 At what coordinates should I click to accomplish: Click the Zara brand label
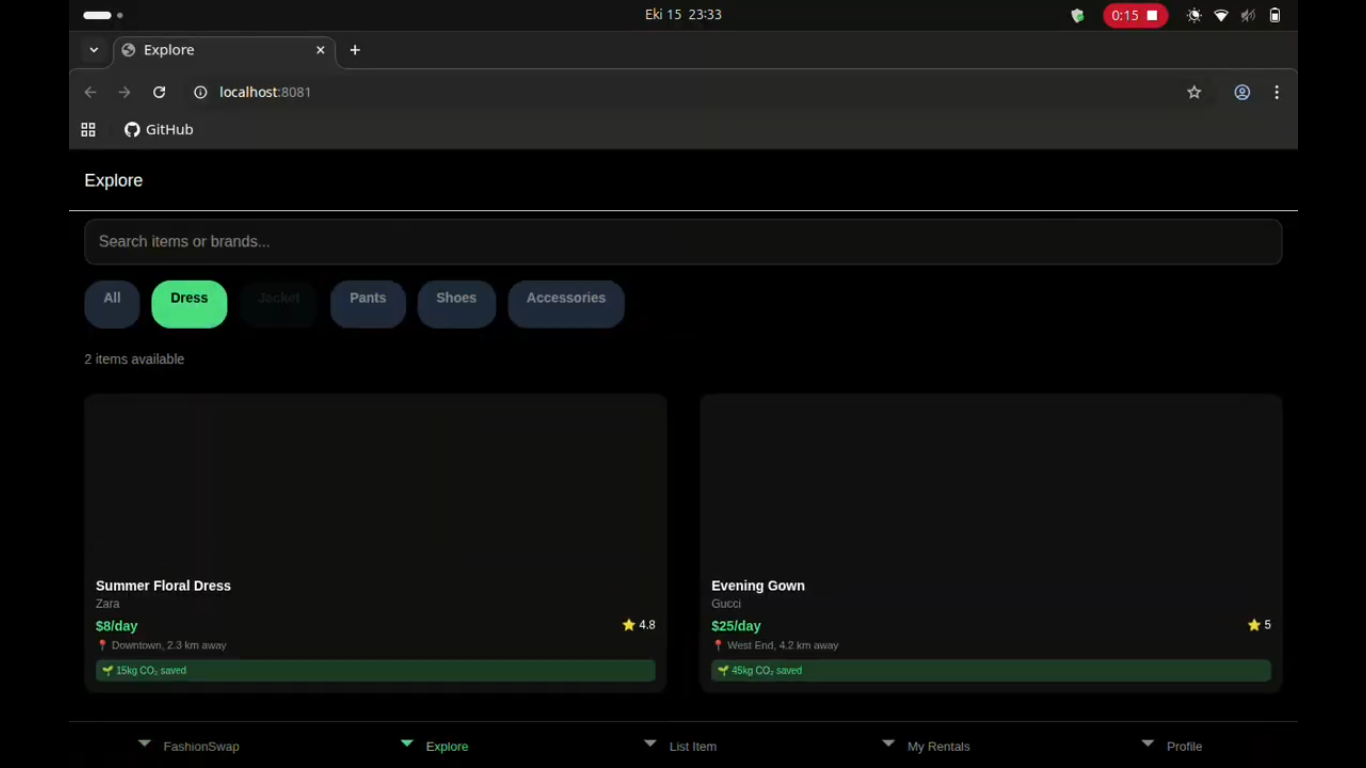click(108, 604)
